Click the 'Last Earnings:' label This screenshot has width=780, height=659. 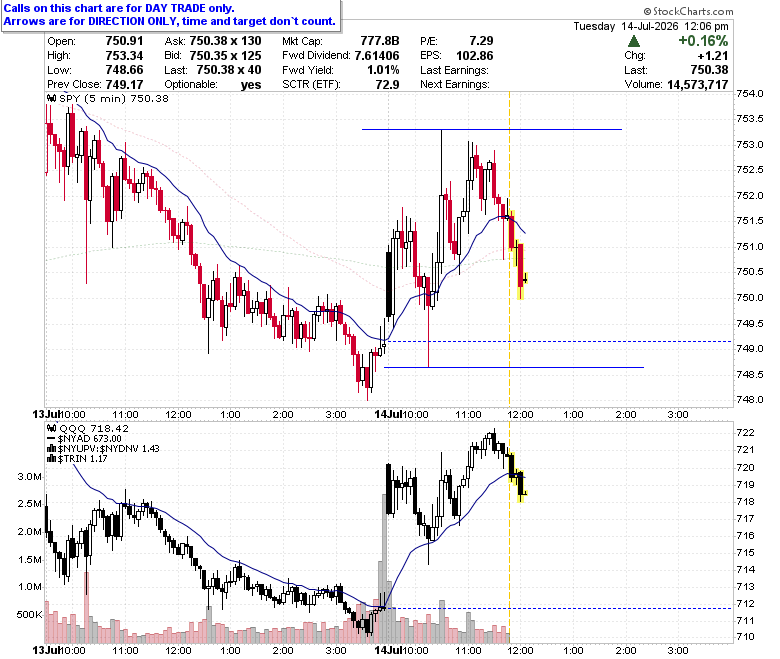454,70
